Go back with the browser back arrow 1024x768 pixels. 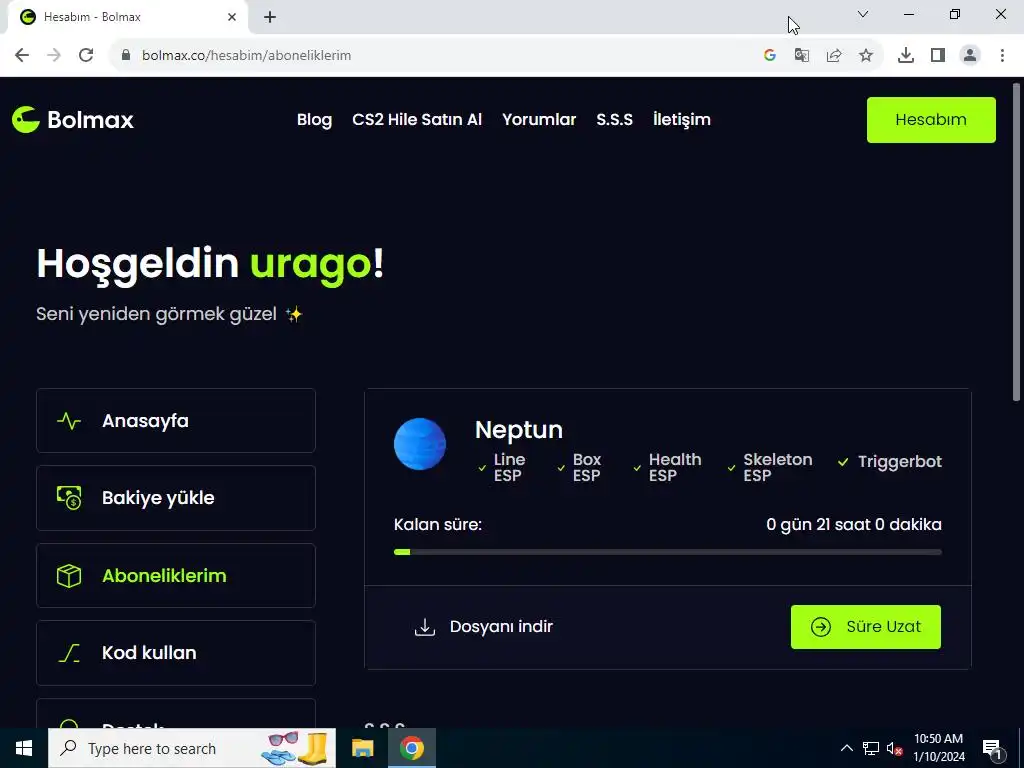pos(22,55)
